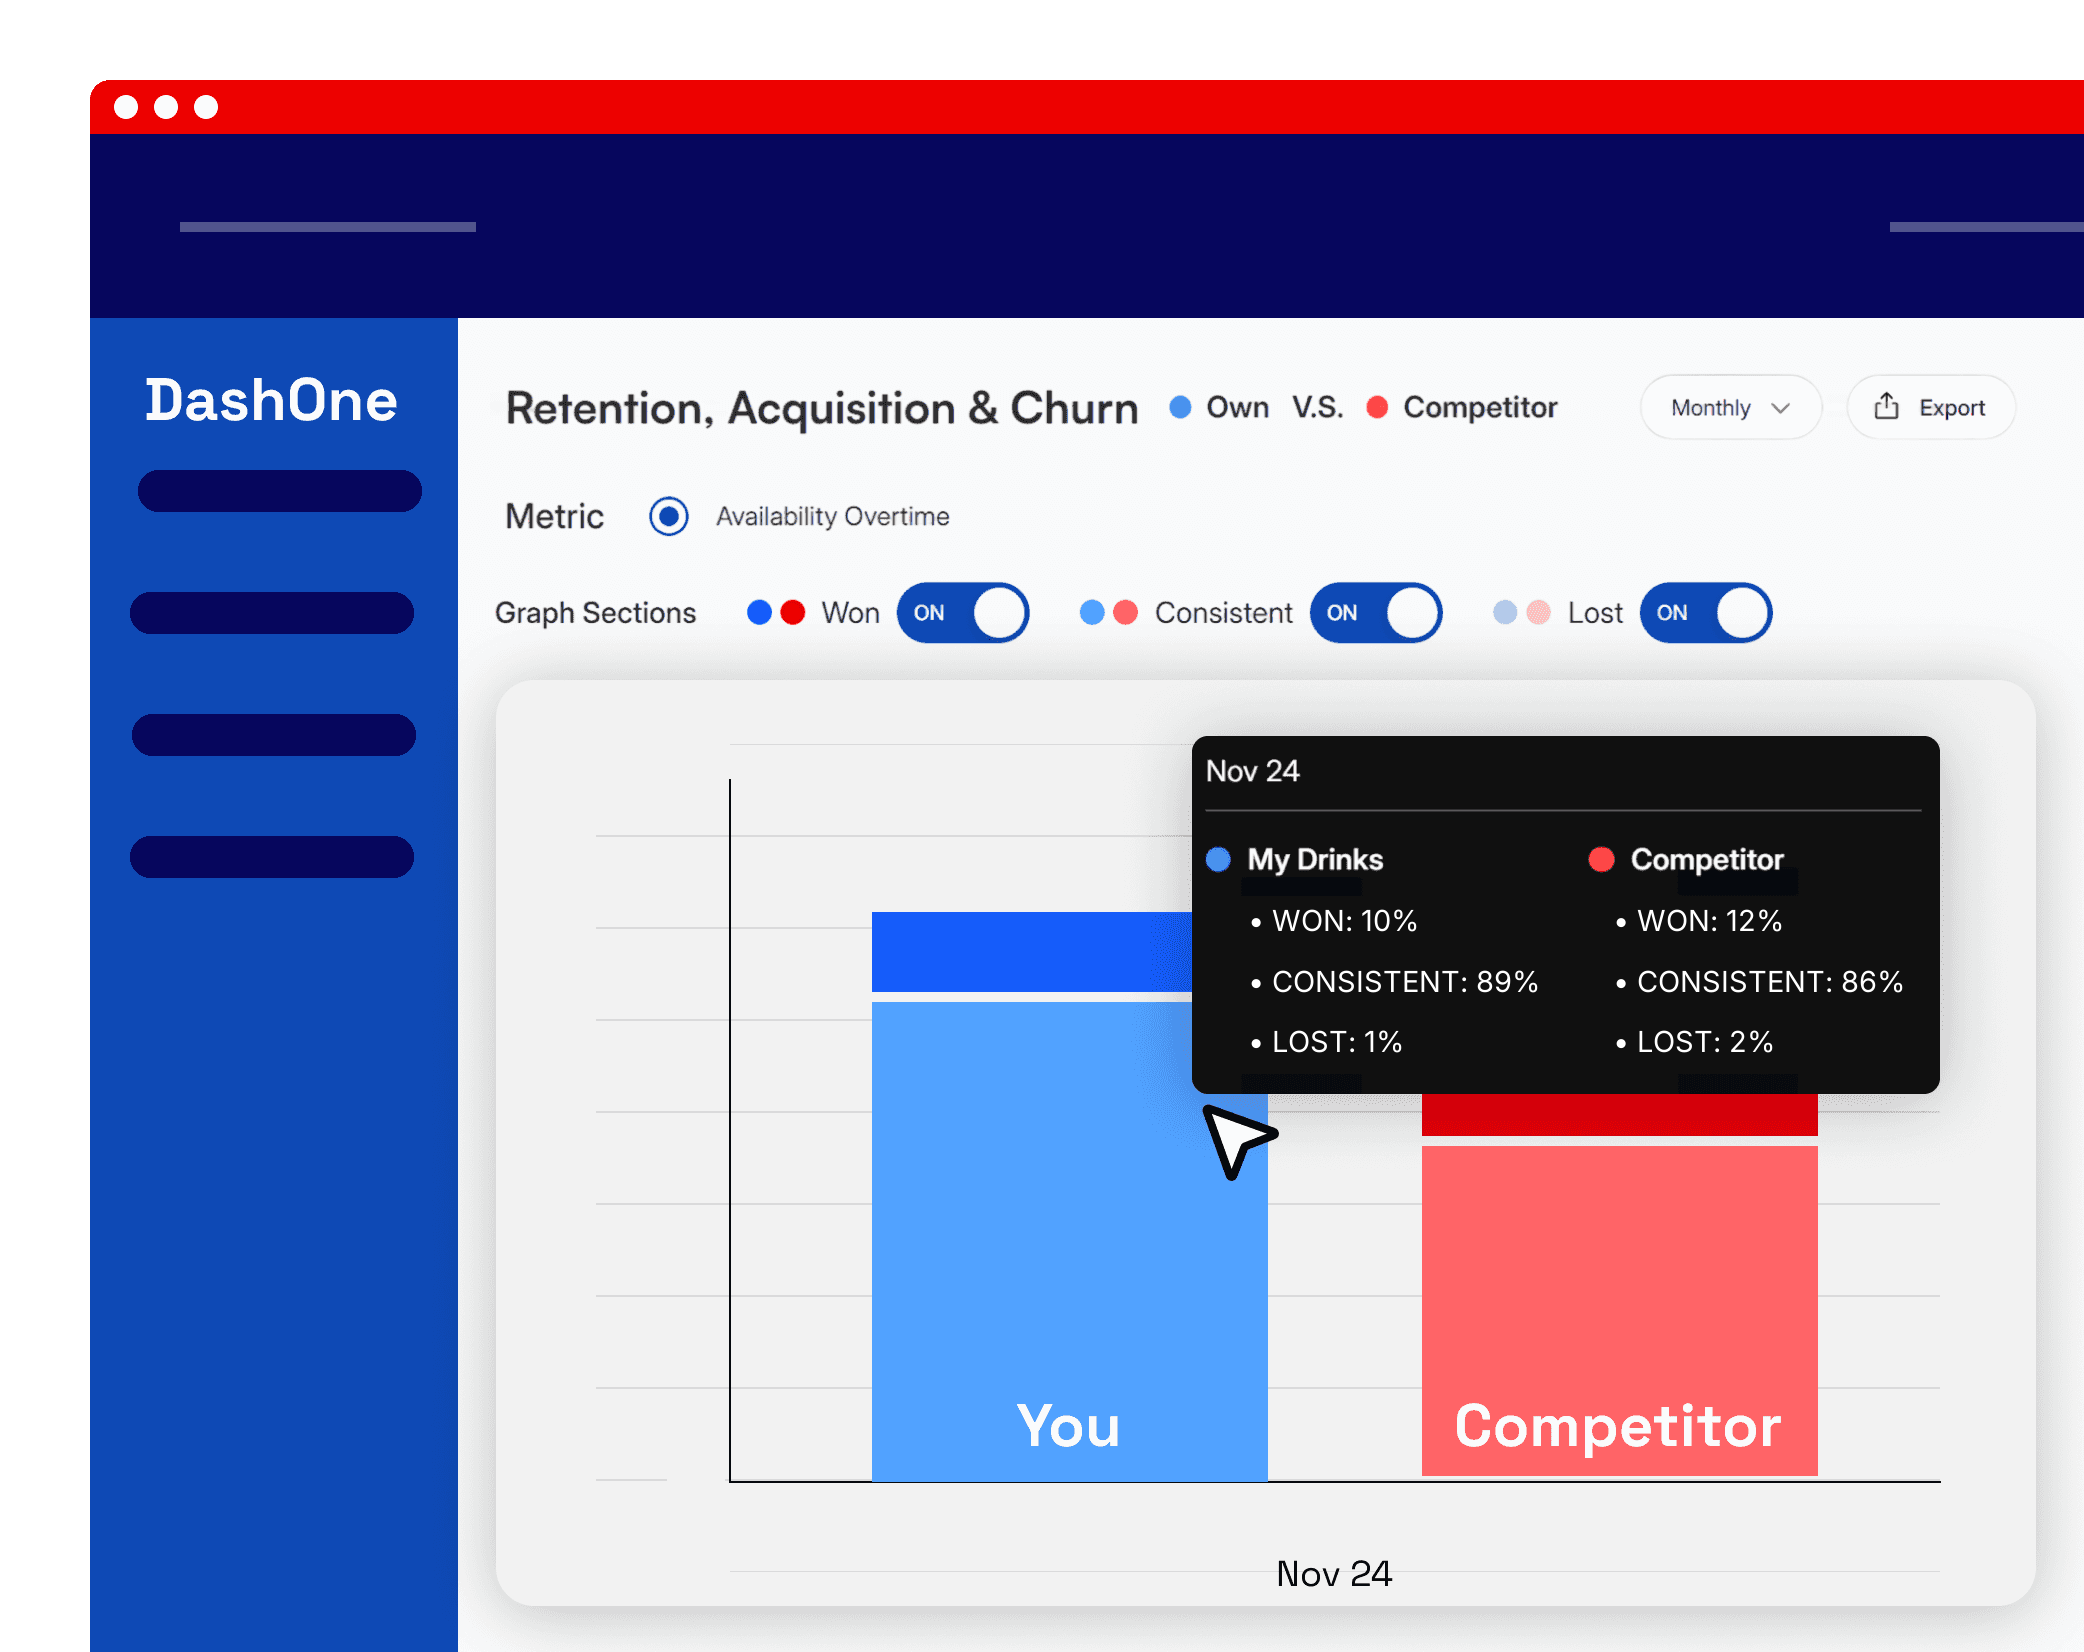Click the Export button label
This screenshot has height=1652, width=2084.
pos(1952,408)
